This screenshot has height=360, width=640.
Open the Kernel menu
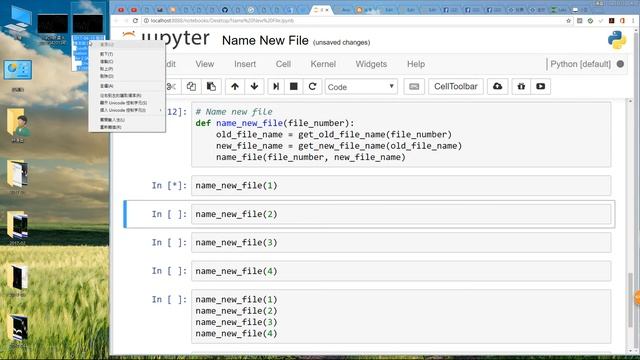[x=323, y=64]
